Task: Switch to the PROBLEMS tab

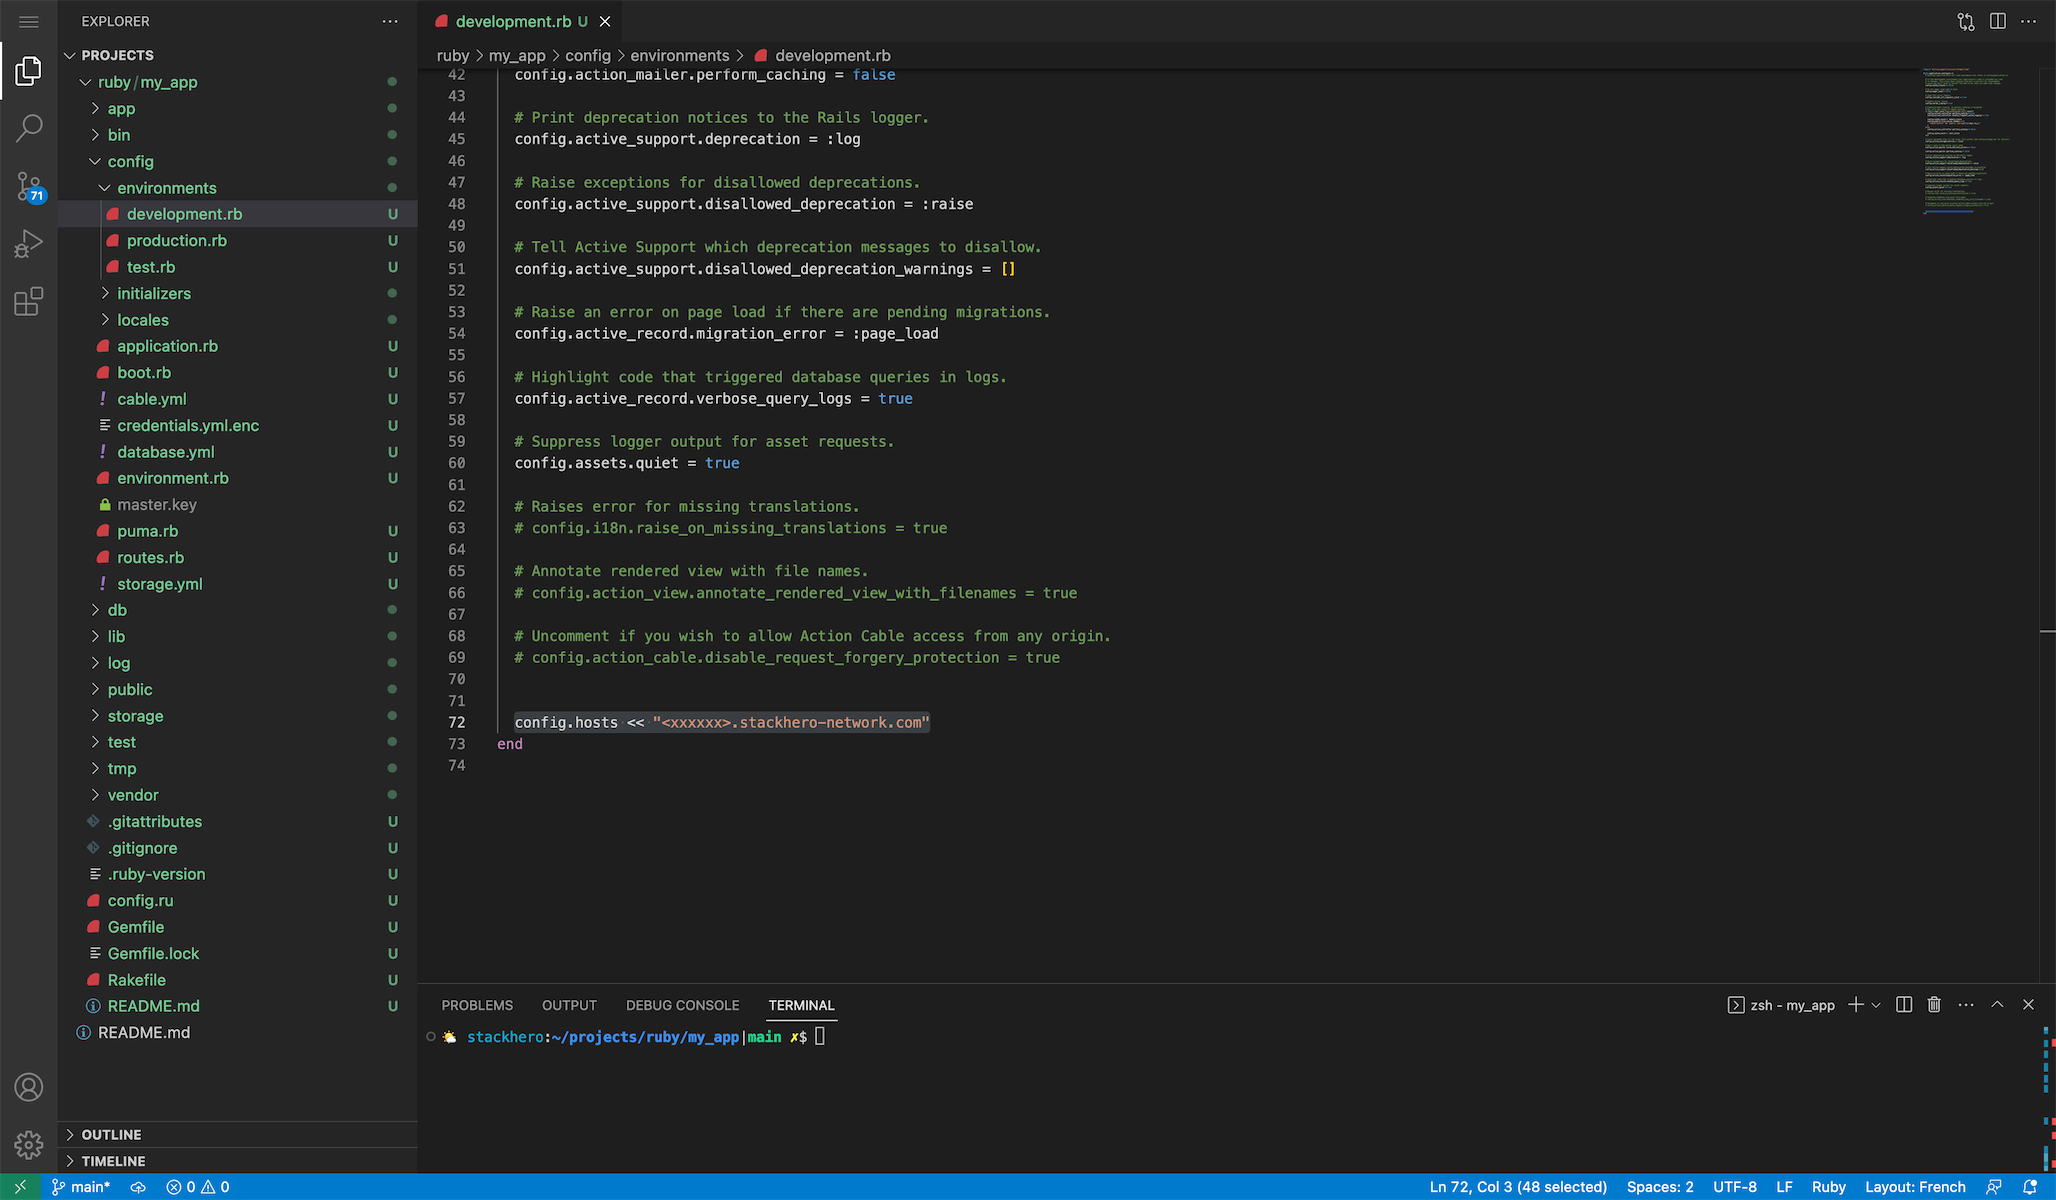Action: [x=477, y=1005]
